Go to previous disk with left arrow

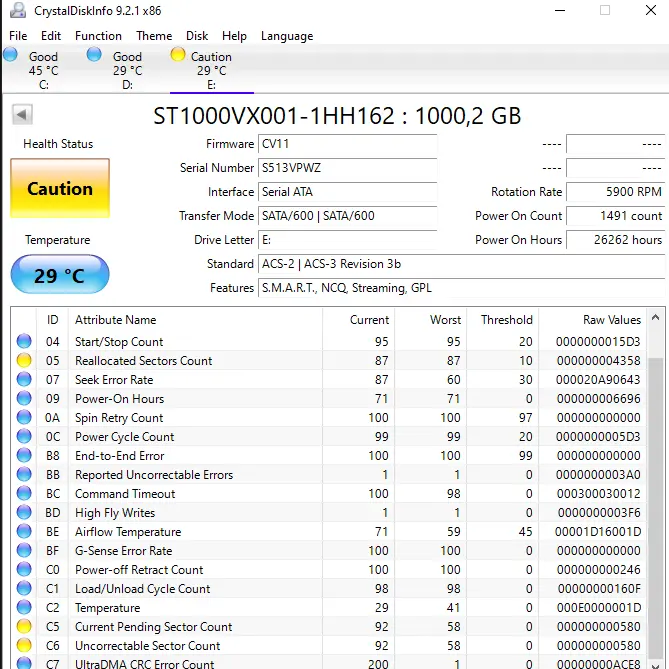22,114
